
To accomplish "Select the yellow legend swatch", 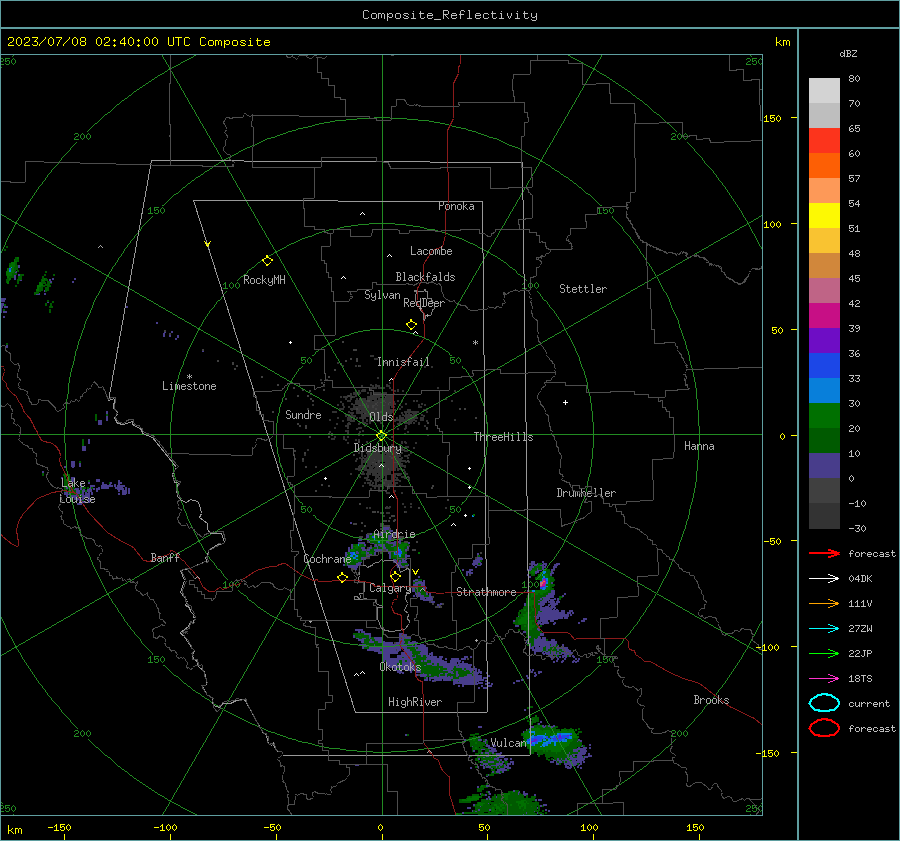I will 824,215.
